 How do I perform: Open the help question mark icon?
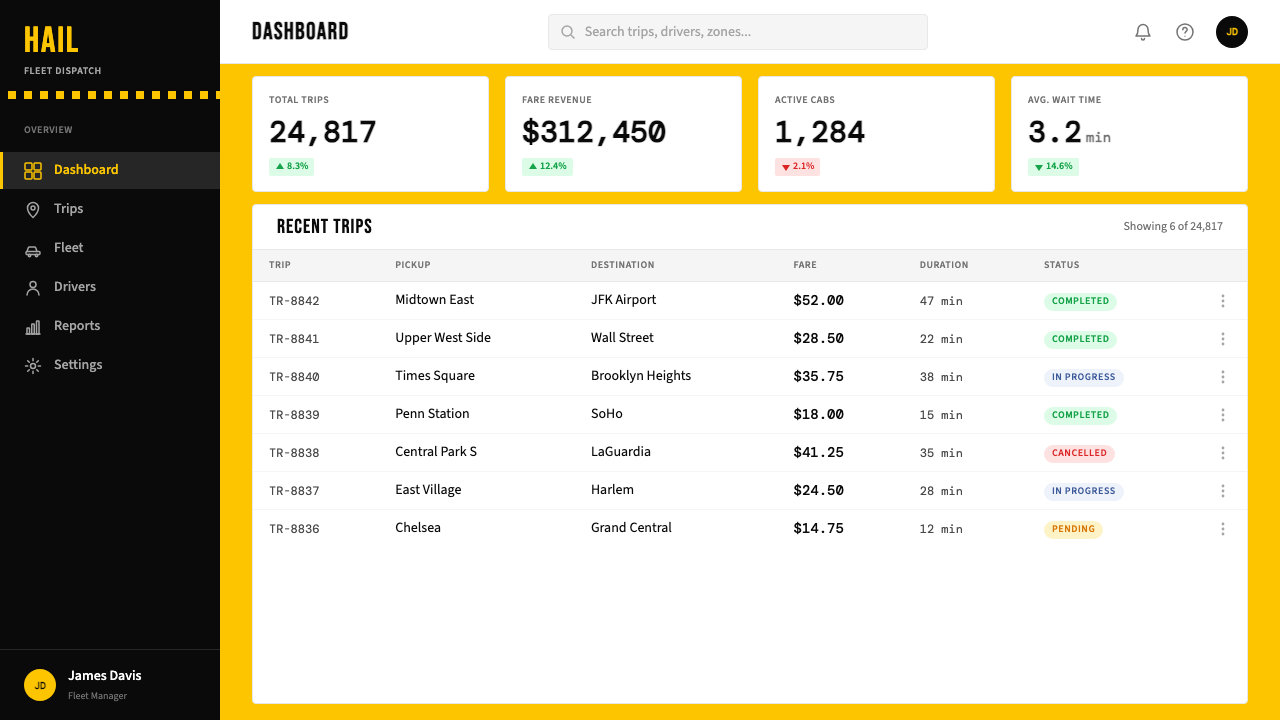pyautogui.click(x=1185, y=32)
